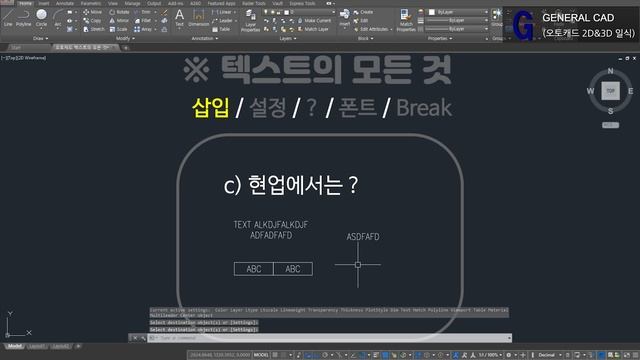This screenshot has width=640, height=360.
Task: Toggle the lightbulb layer on/off icon
Action: pyautogui.click(x=266, y=12)
